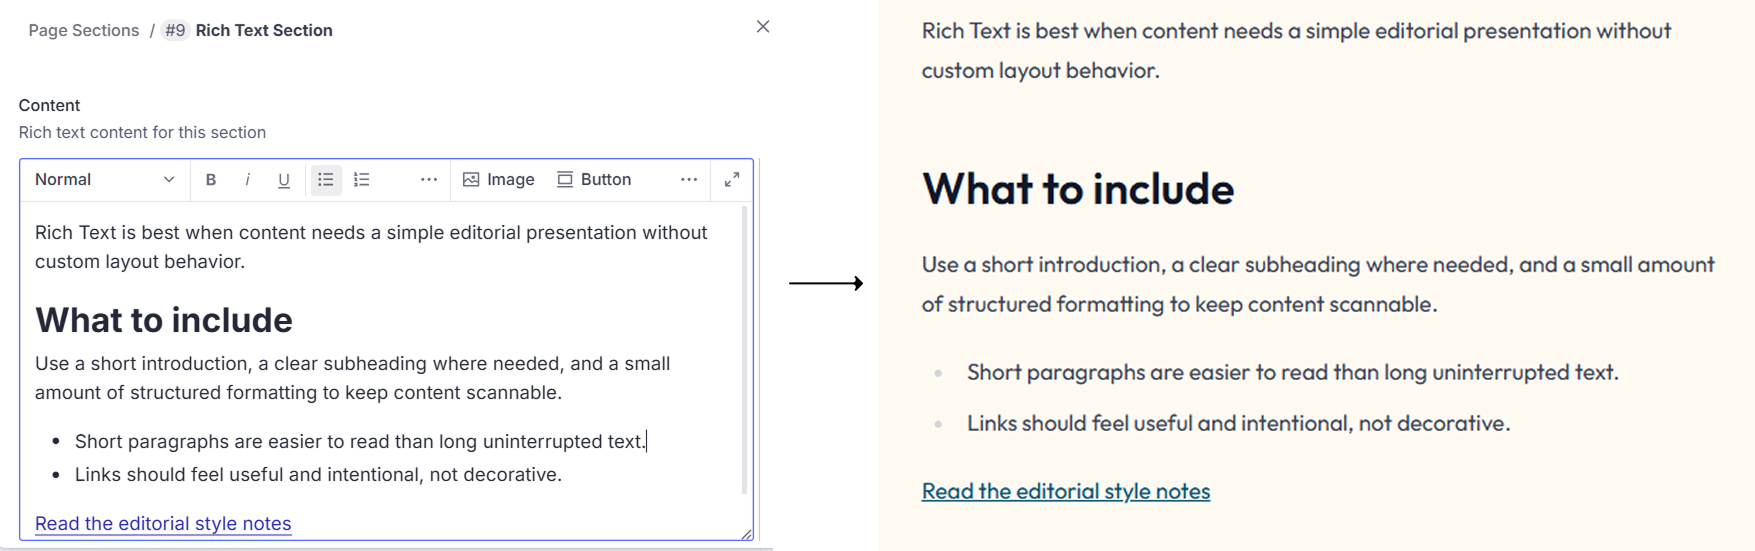Click the 'Use a short introduction' paragraph in the editor
The width and height of the screenshot is (1755, 551).
tap(352, 378)
